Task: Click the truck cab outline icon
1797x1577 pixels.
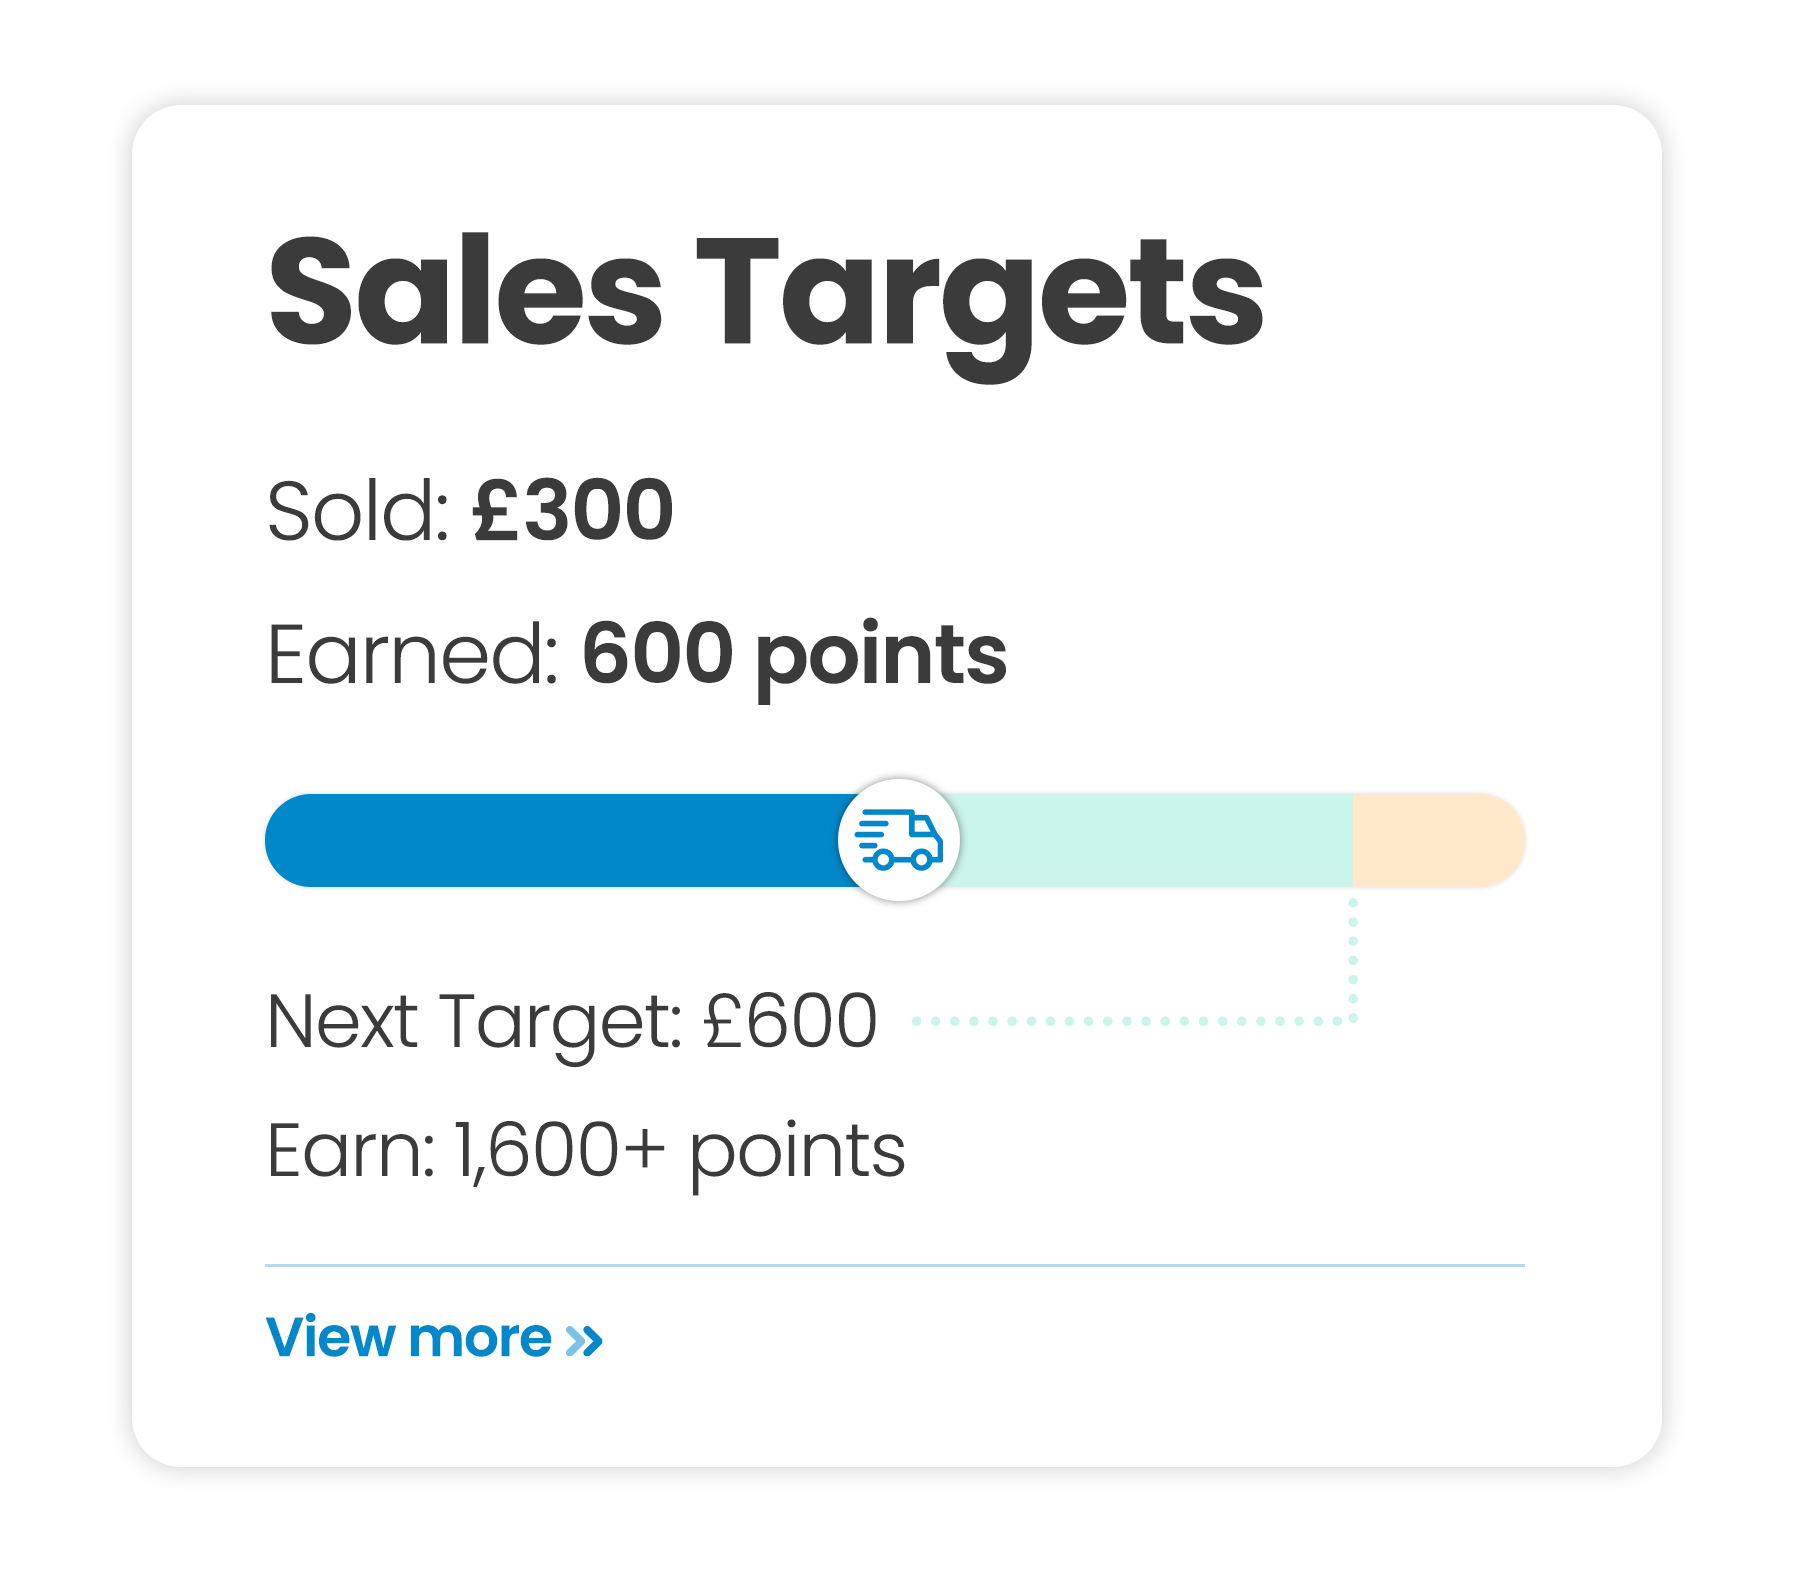Action: 922,825
